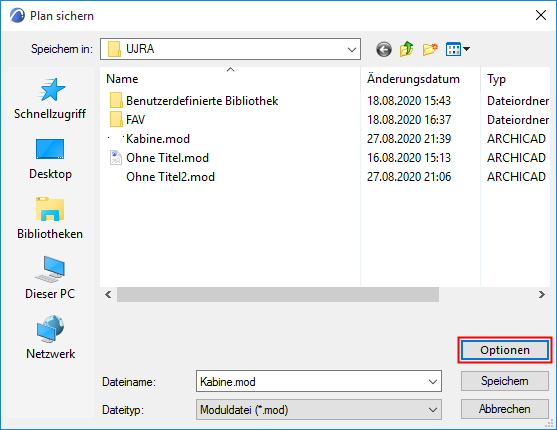Expand the Dateiname dropdown arrow

tap(433, 381)
